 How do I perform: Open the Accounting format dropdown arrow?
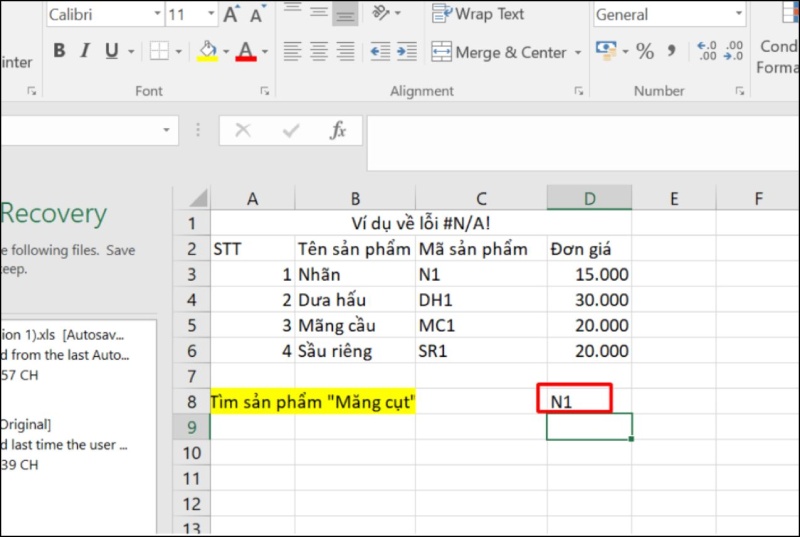[x=626, y=52]
